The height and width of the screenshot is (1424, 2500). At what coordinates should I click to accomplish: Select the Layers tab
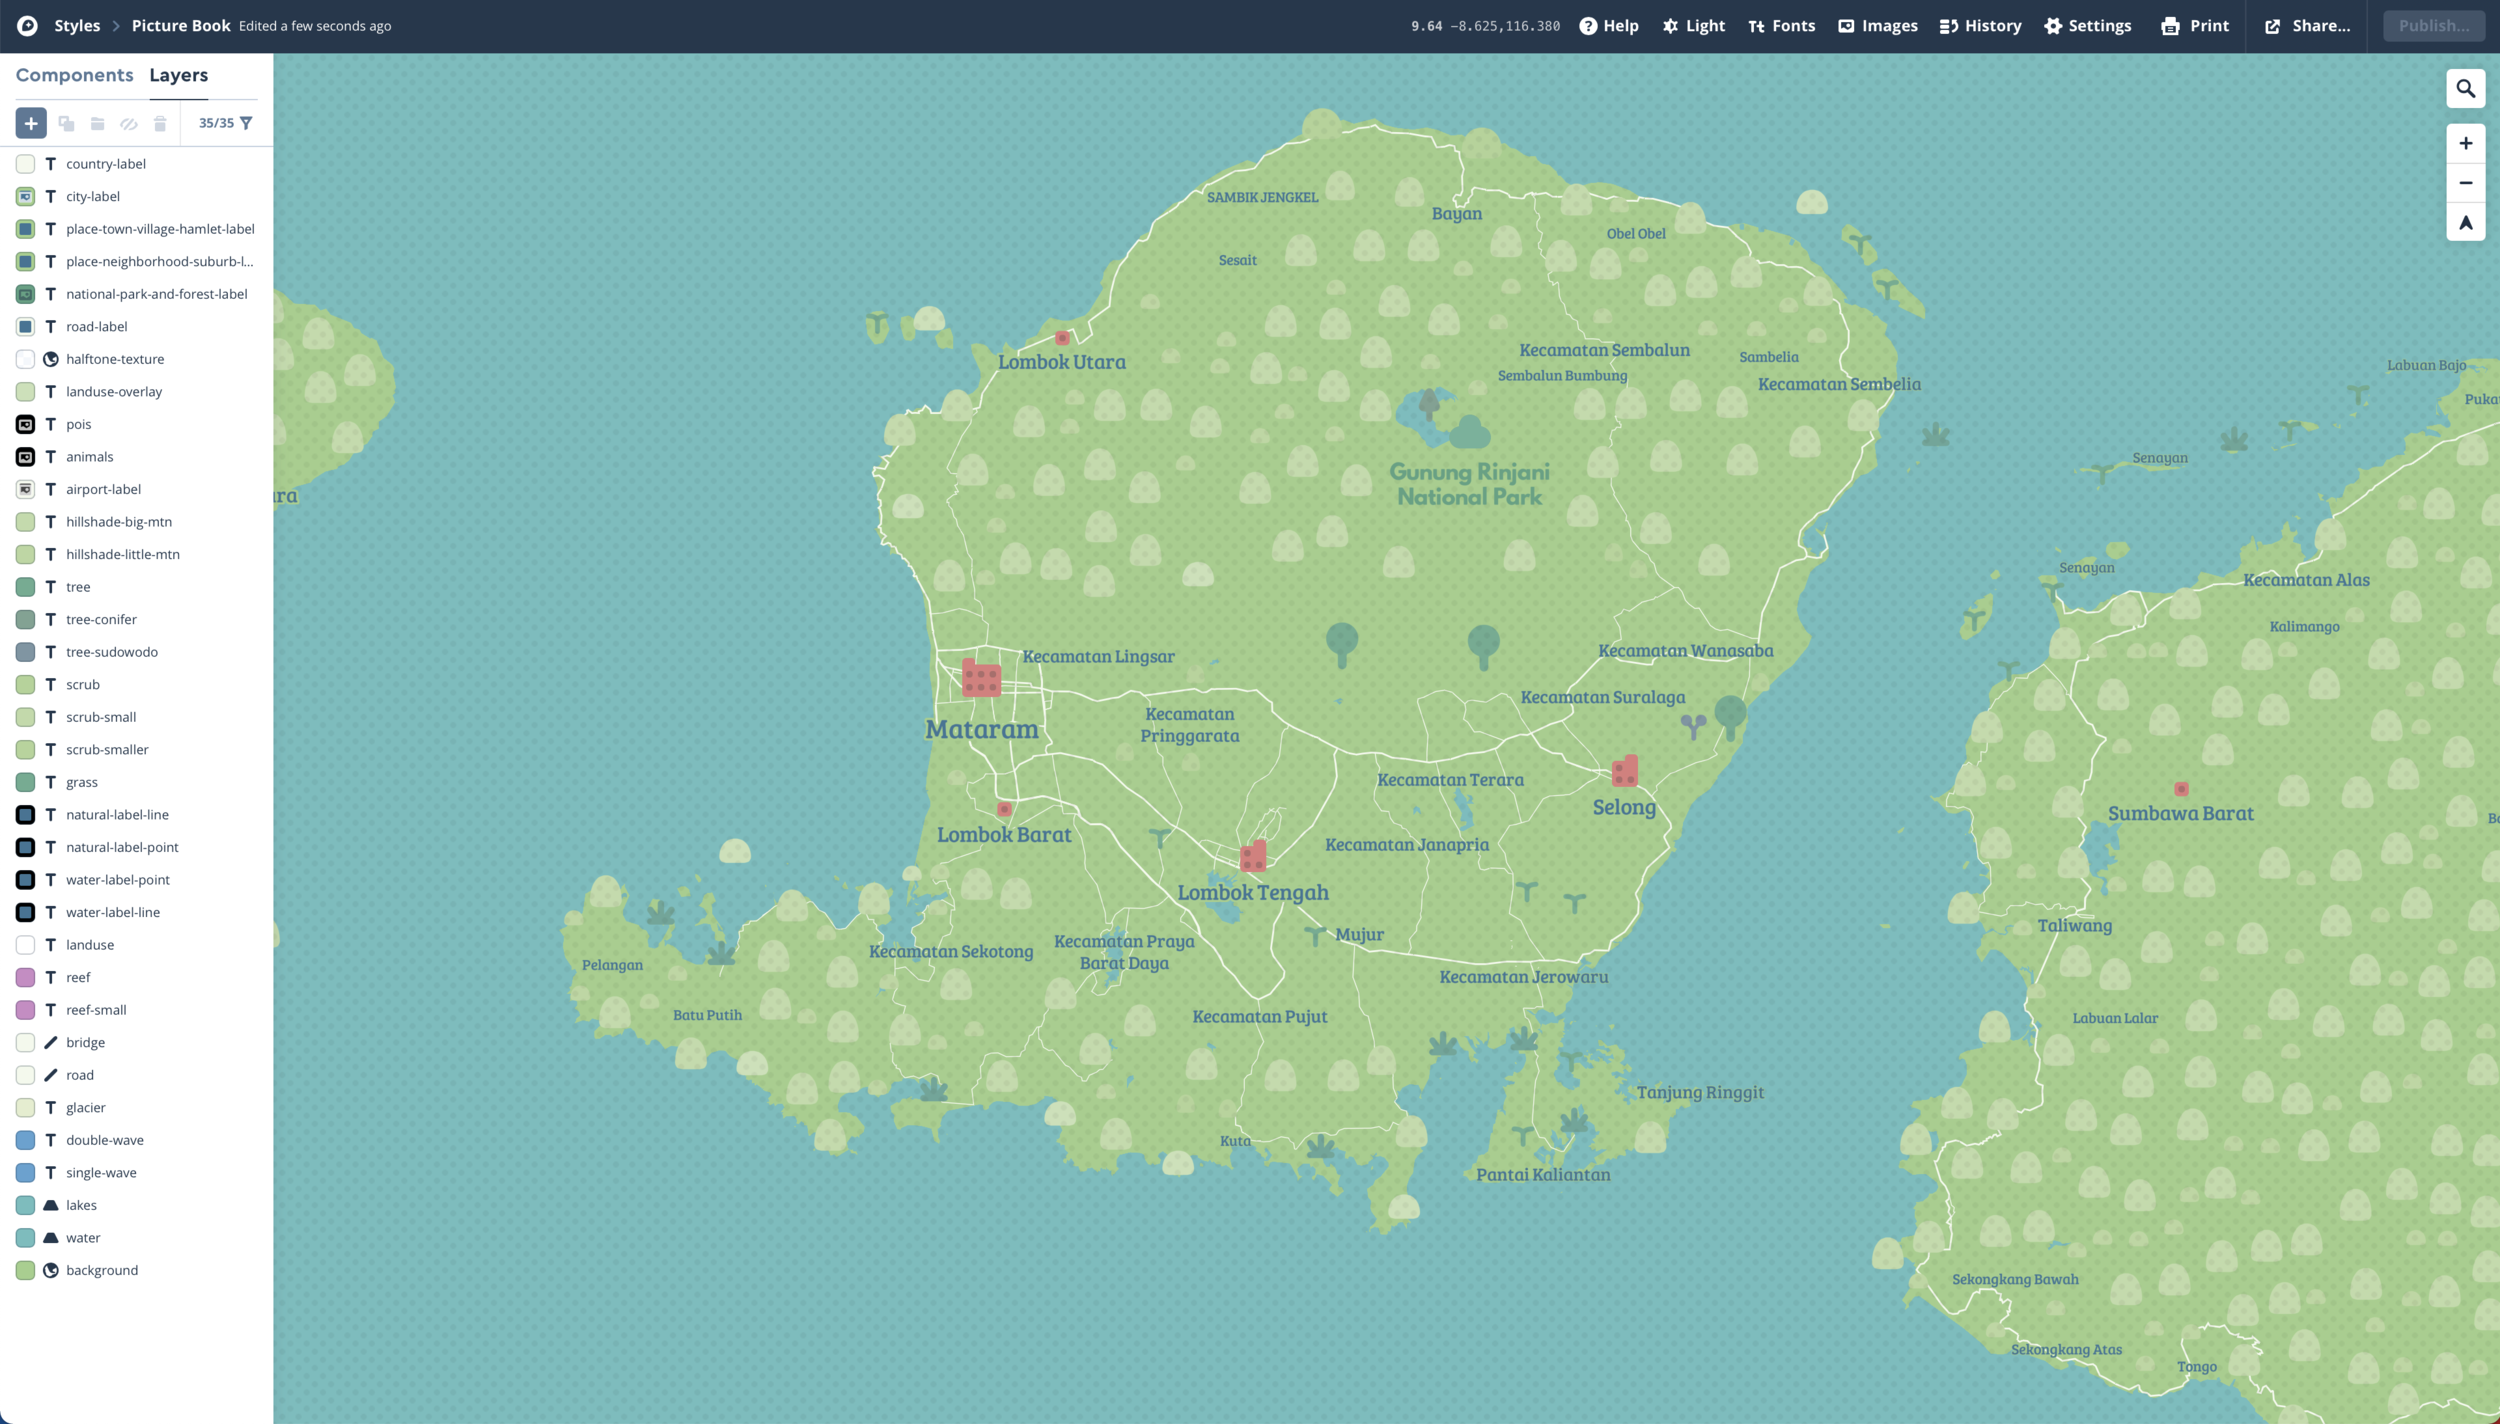click(178, 76)
